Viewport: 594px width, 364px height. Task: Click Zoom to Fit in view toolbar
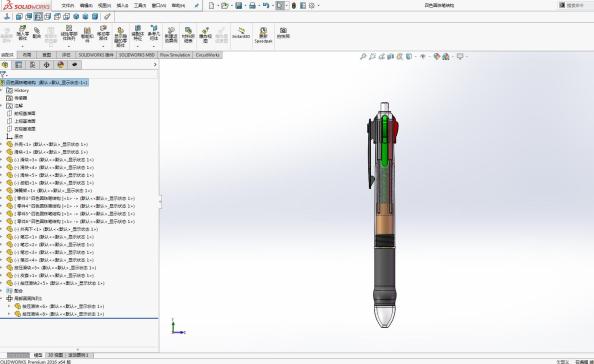coord(363,56)
